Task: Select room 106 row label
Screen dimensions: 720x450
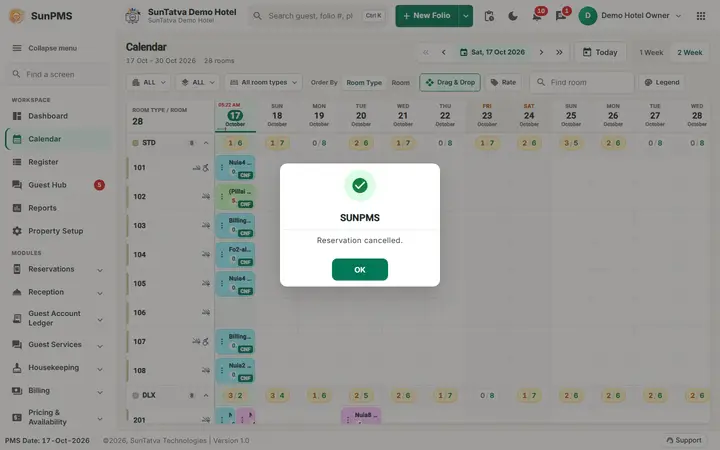Action: click(140, 313)
